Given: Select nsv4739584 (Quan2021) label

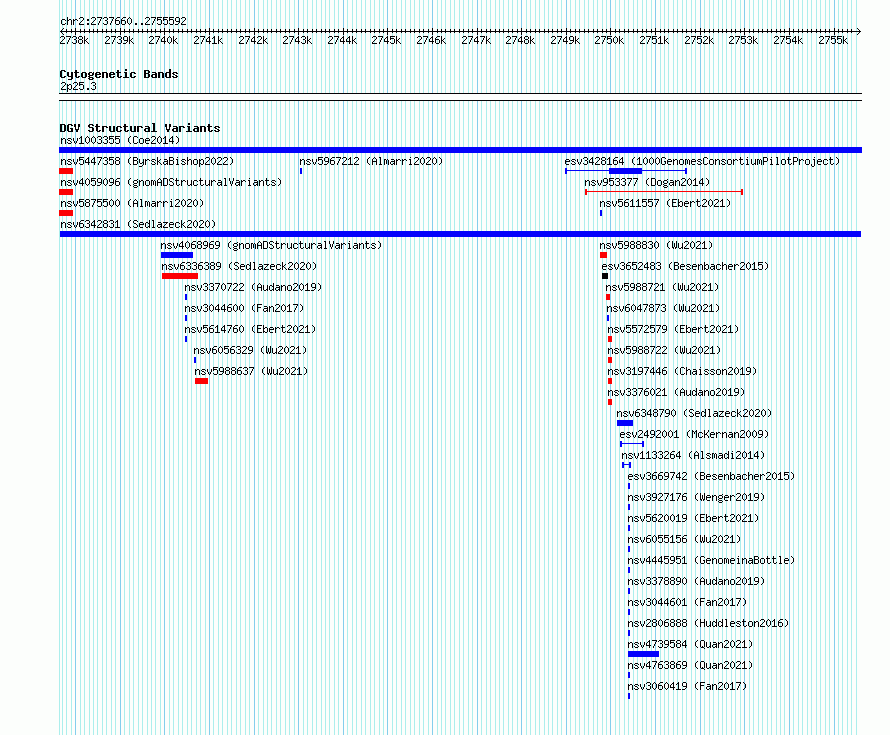Looking at the screenshot, I should (690, 644).
